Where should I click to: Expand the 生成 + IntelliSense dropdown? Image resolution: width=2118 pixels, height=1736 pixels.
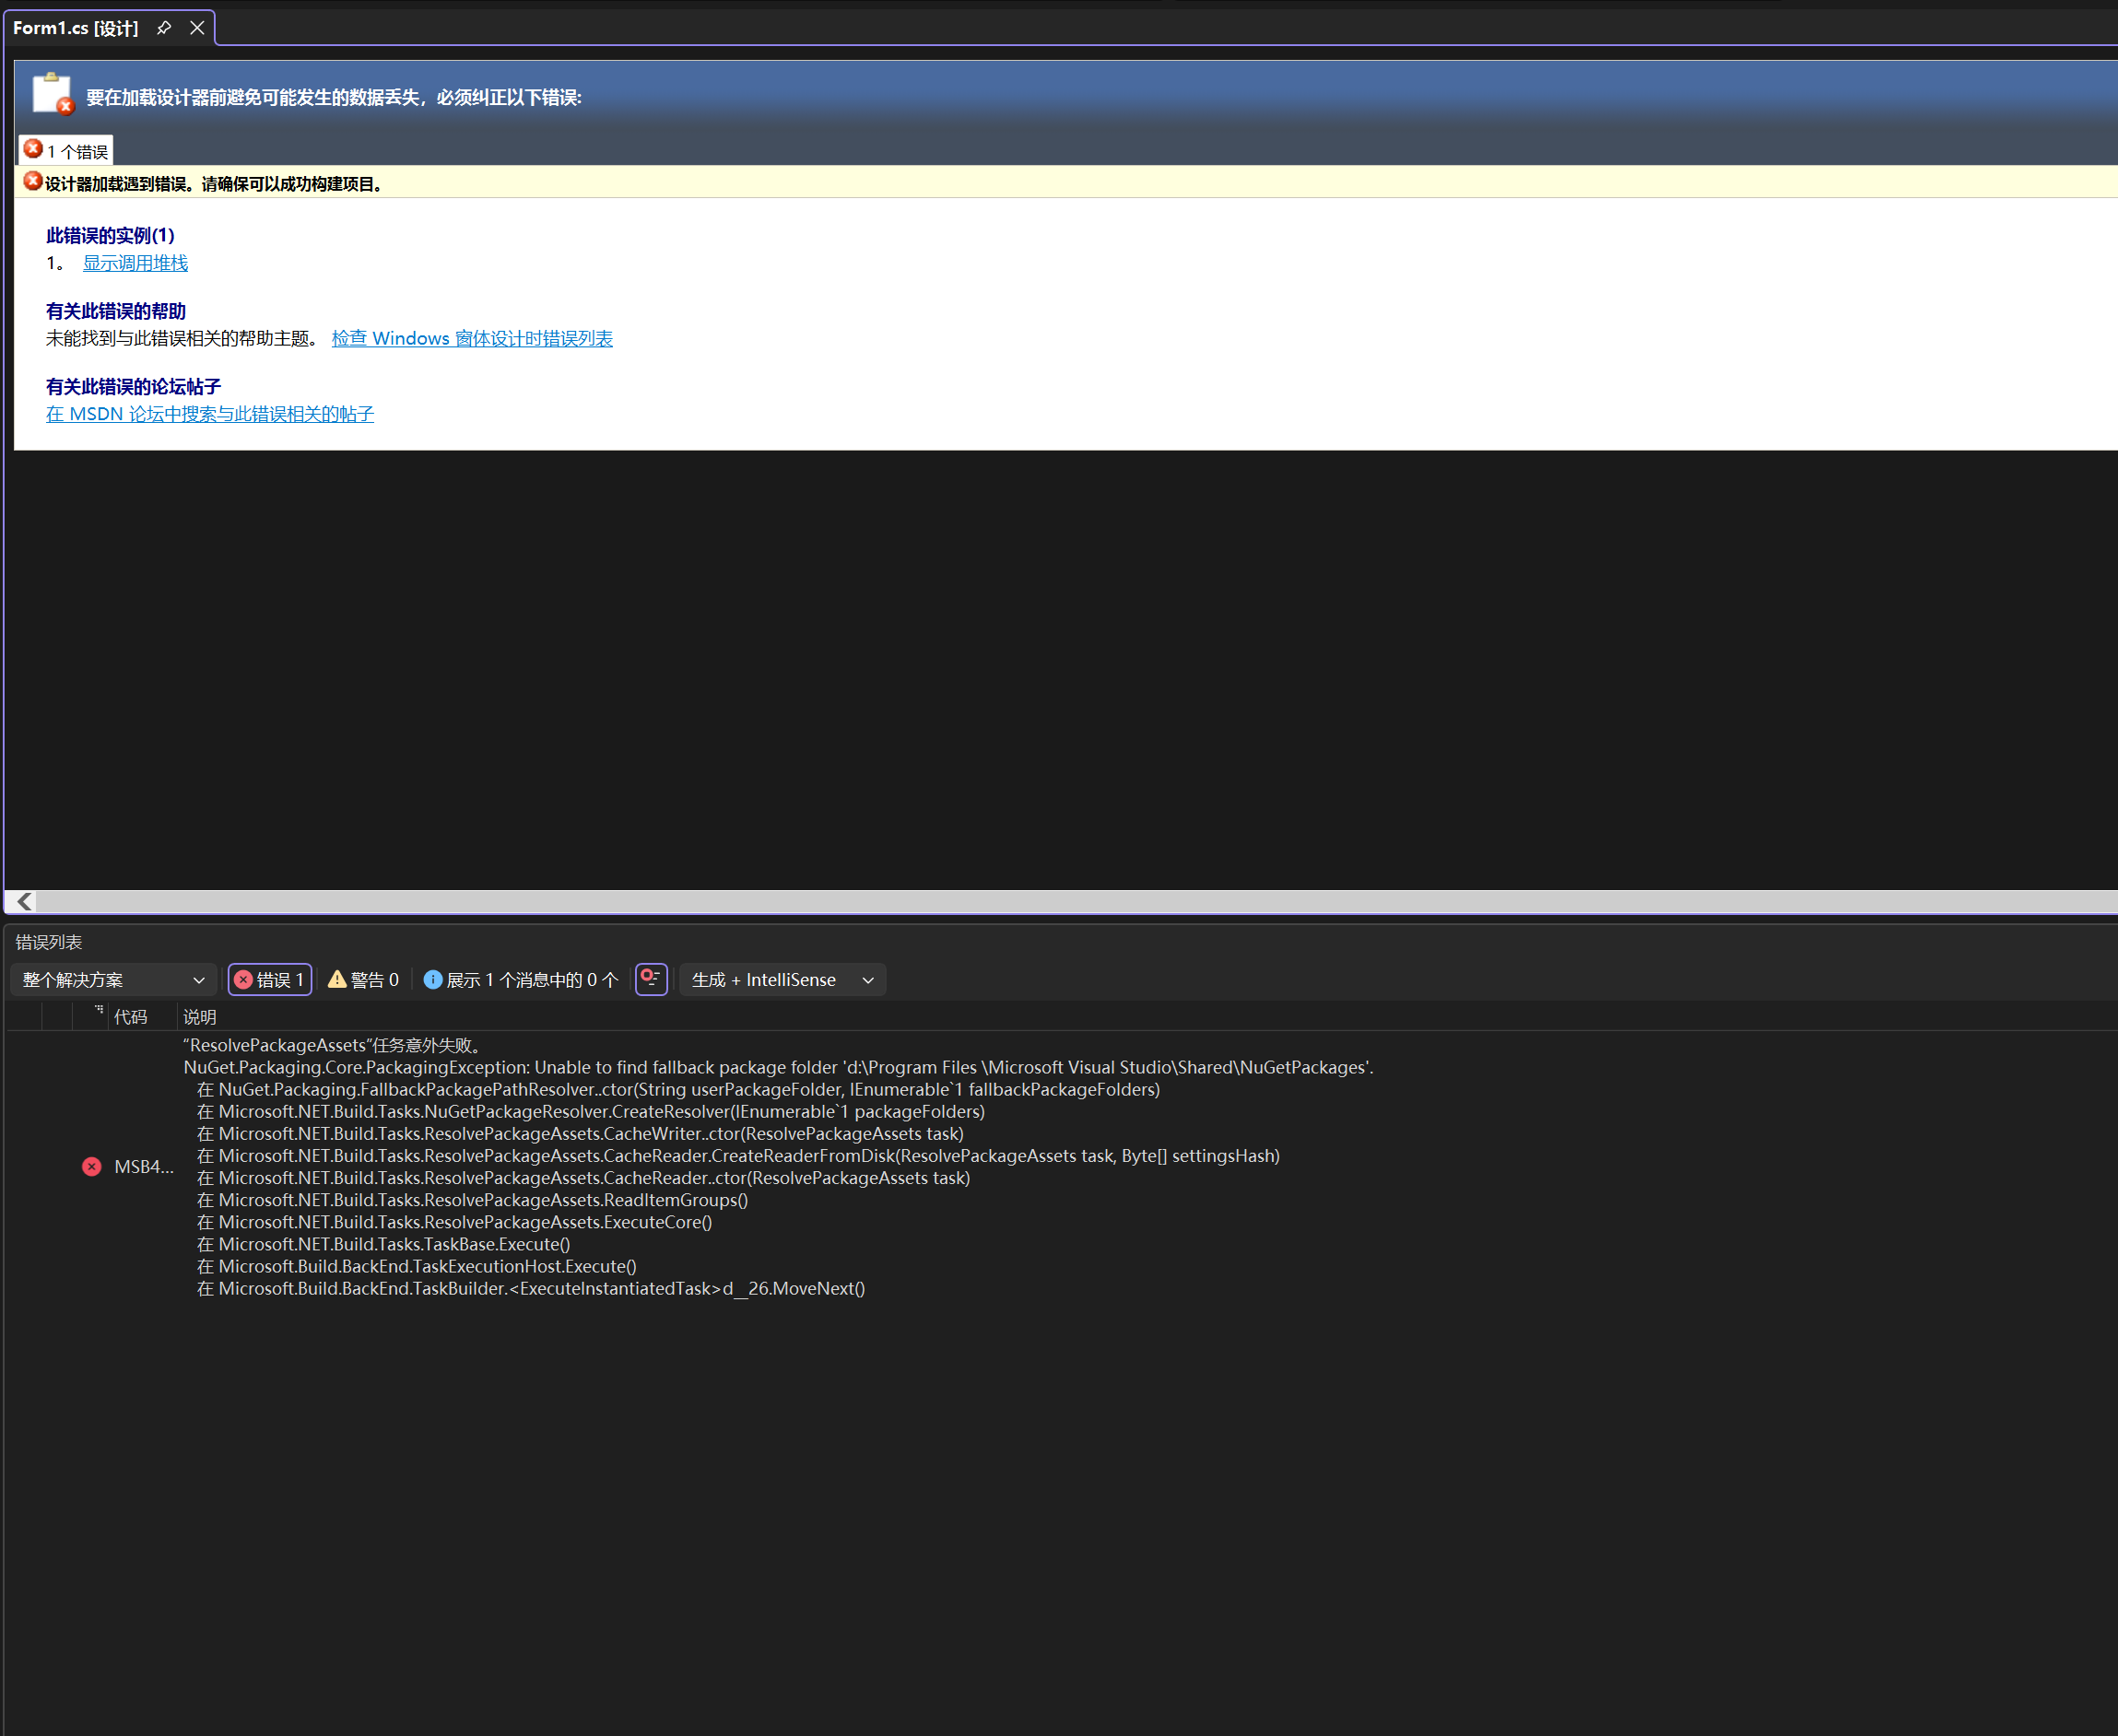tap(783, 980)
